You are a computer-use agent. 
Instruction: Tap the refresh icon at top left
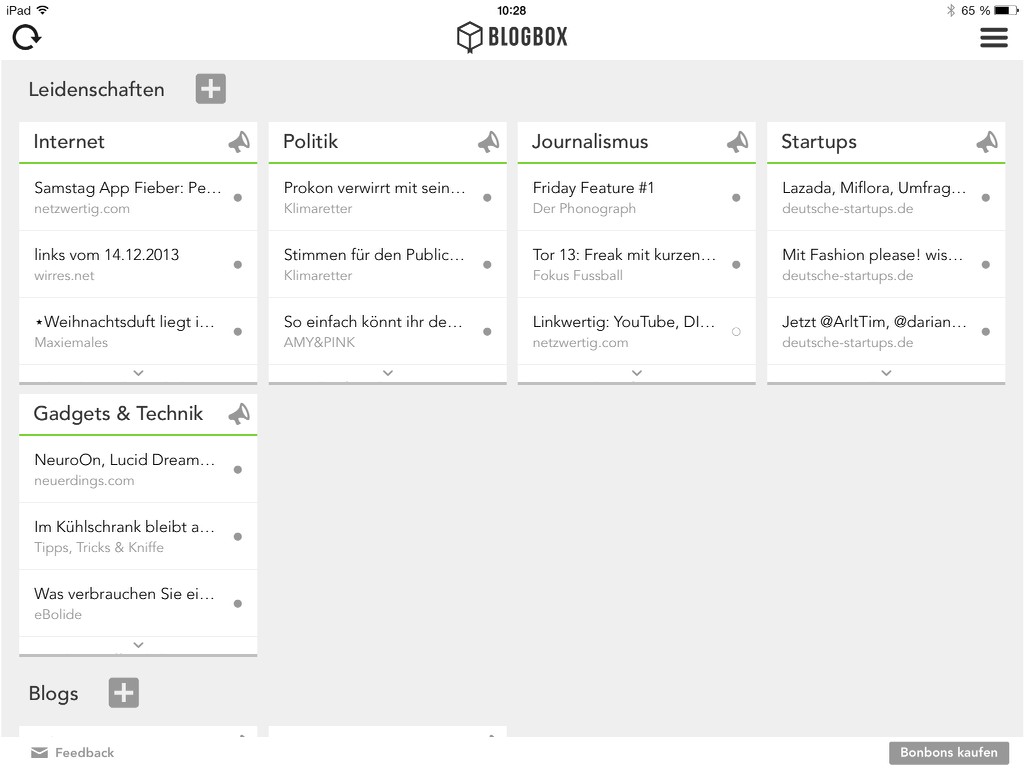pos(27,37)
